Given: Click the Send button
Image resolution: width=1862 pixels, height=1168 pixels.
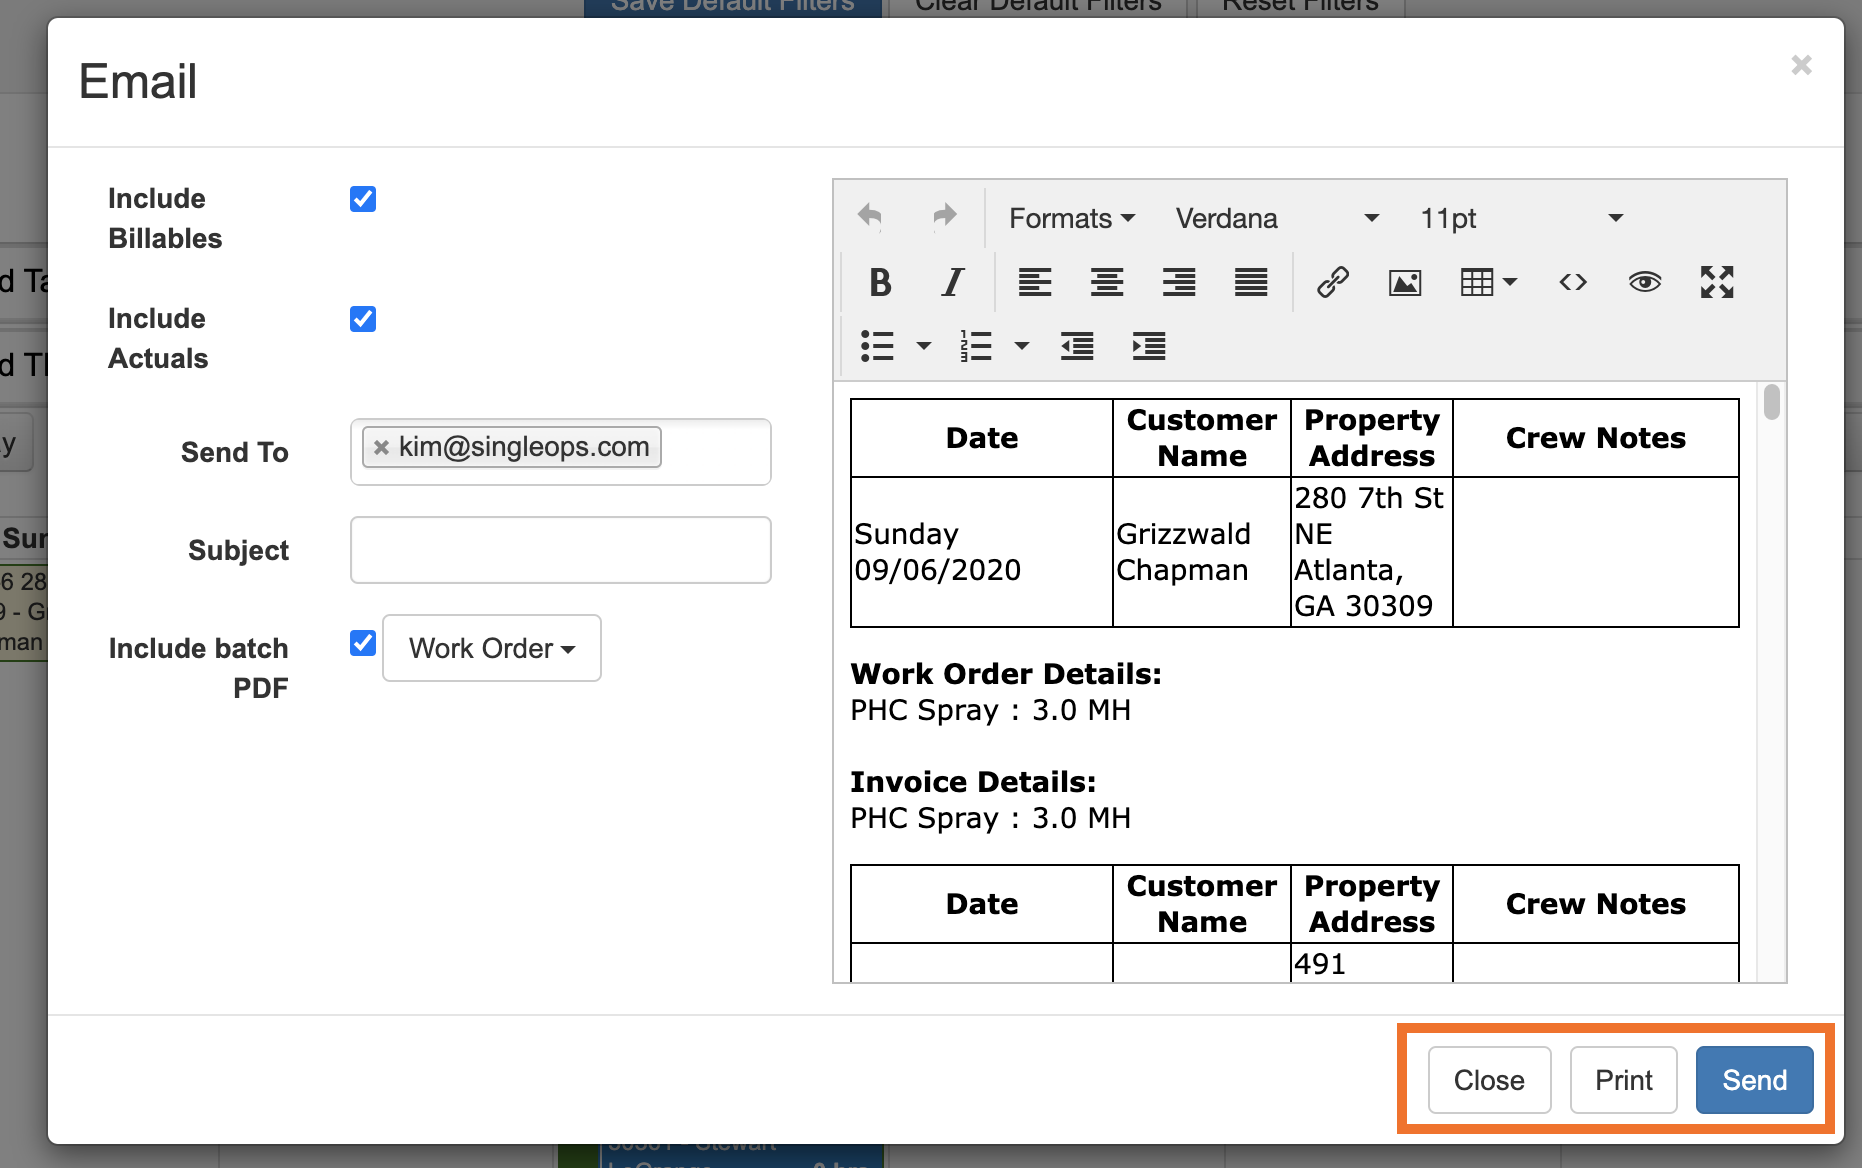Looking at the screenshot, I should (1754, 1080).
